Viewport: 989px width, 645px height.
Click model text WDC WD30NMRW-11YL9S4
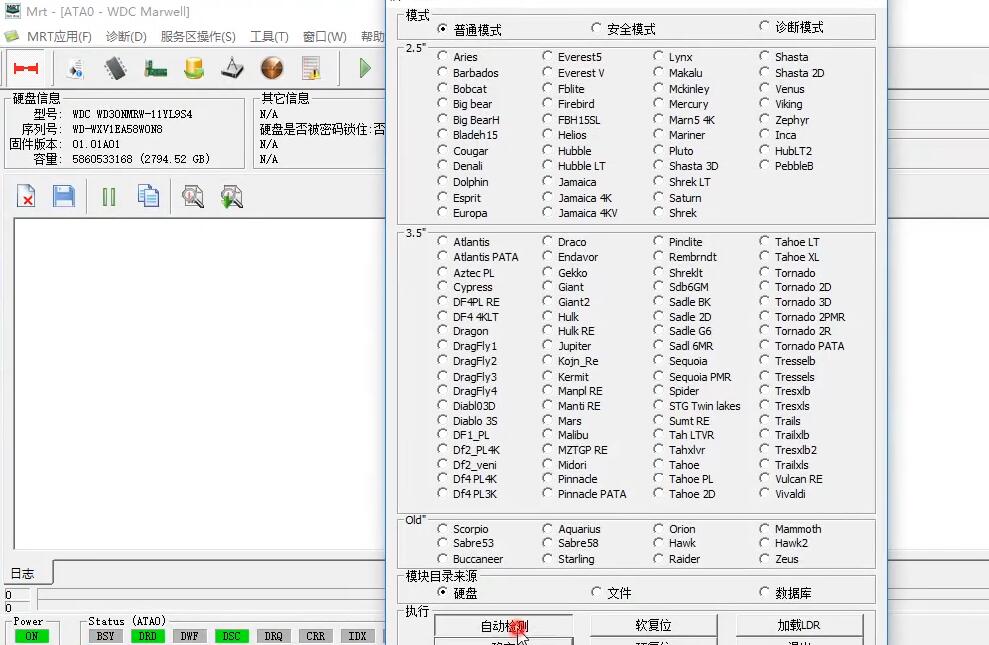[x=132, y=114]
